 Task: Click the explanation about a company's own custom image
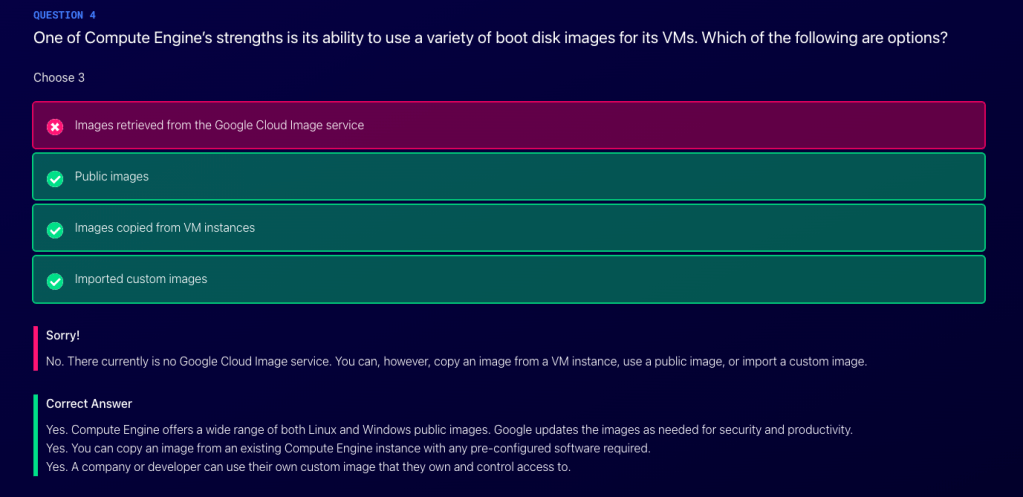(x=308, y=467)
